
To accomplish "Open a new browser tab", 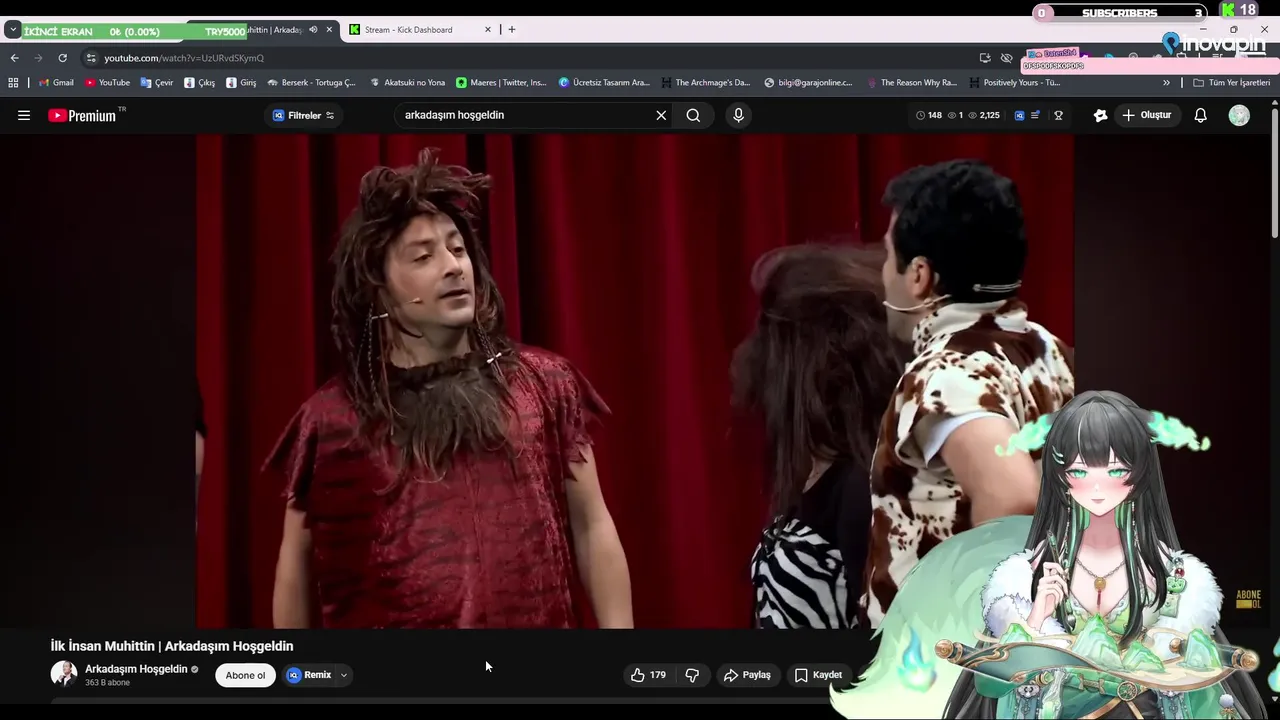I will 512,30.
